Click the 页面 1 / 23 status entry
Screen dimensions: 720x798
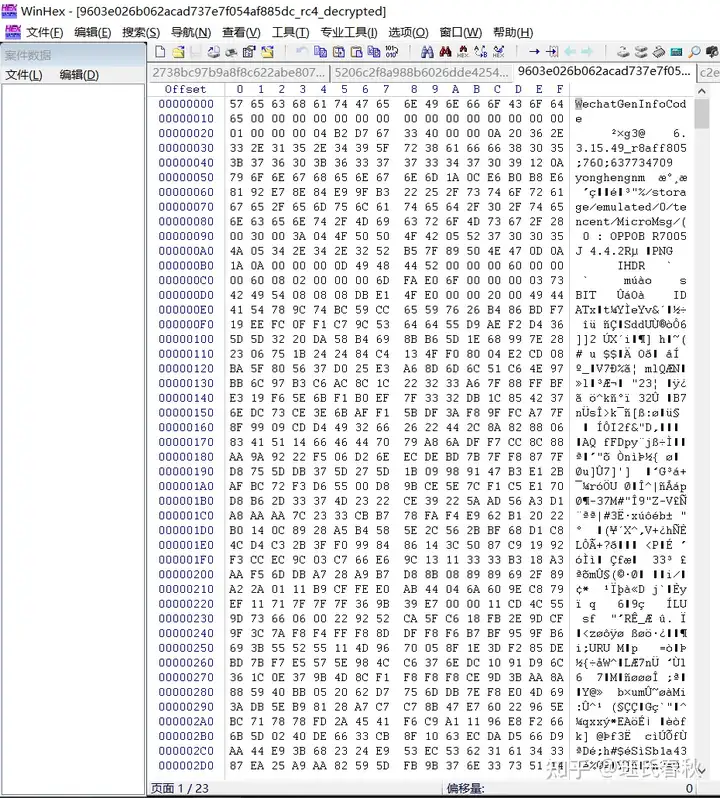click(180, 788)
